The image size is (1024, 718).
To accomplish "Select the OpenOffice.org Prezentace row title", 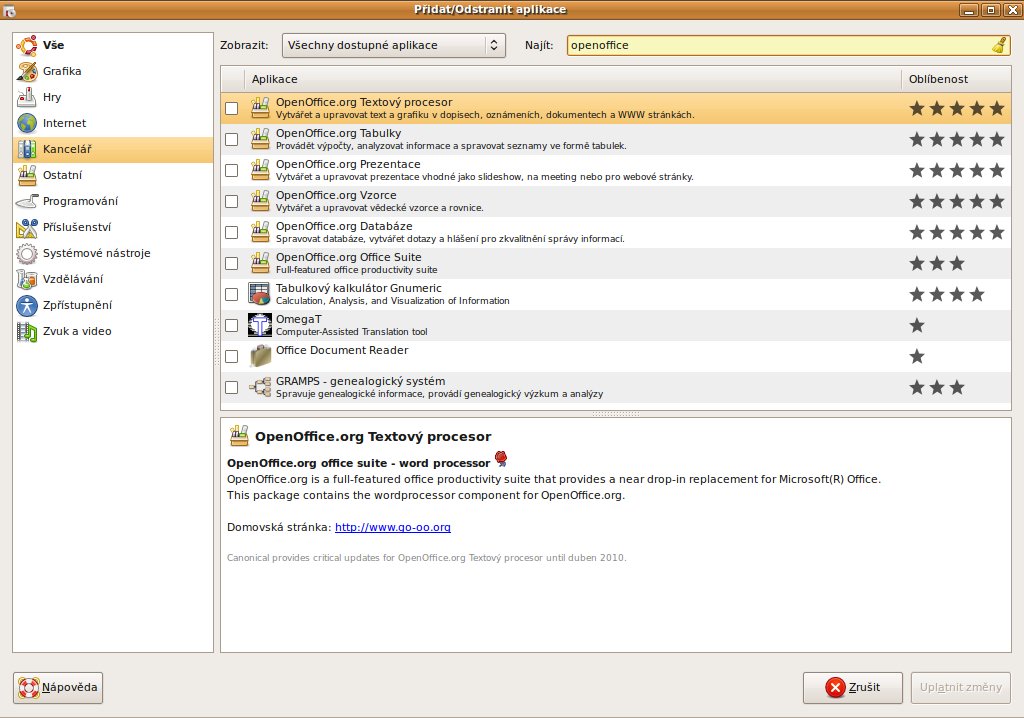I will (348, 164).
